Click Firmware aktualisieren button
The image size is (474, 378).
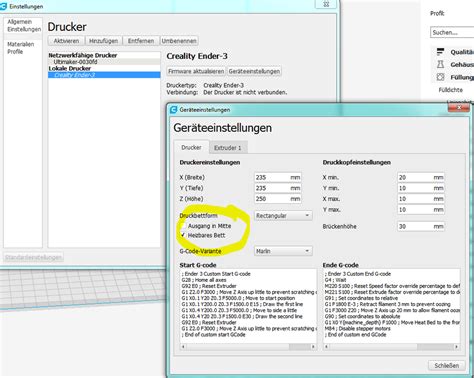196,71
